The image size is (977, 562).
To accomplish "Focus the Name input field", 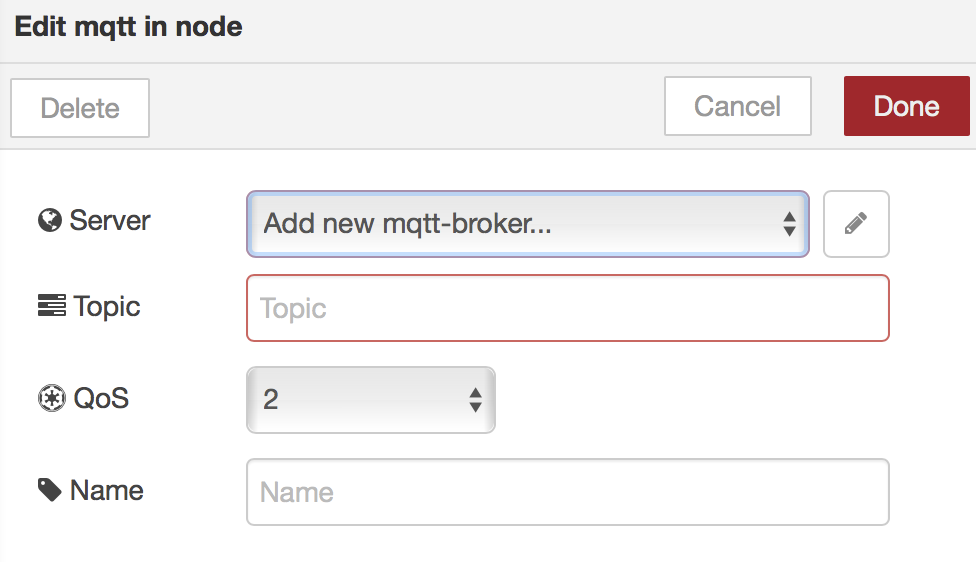I will pos(567,492).
